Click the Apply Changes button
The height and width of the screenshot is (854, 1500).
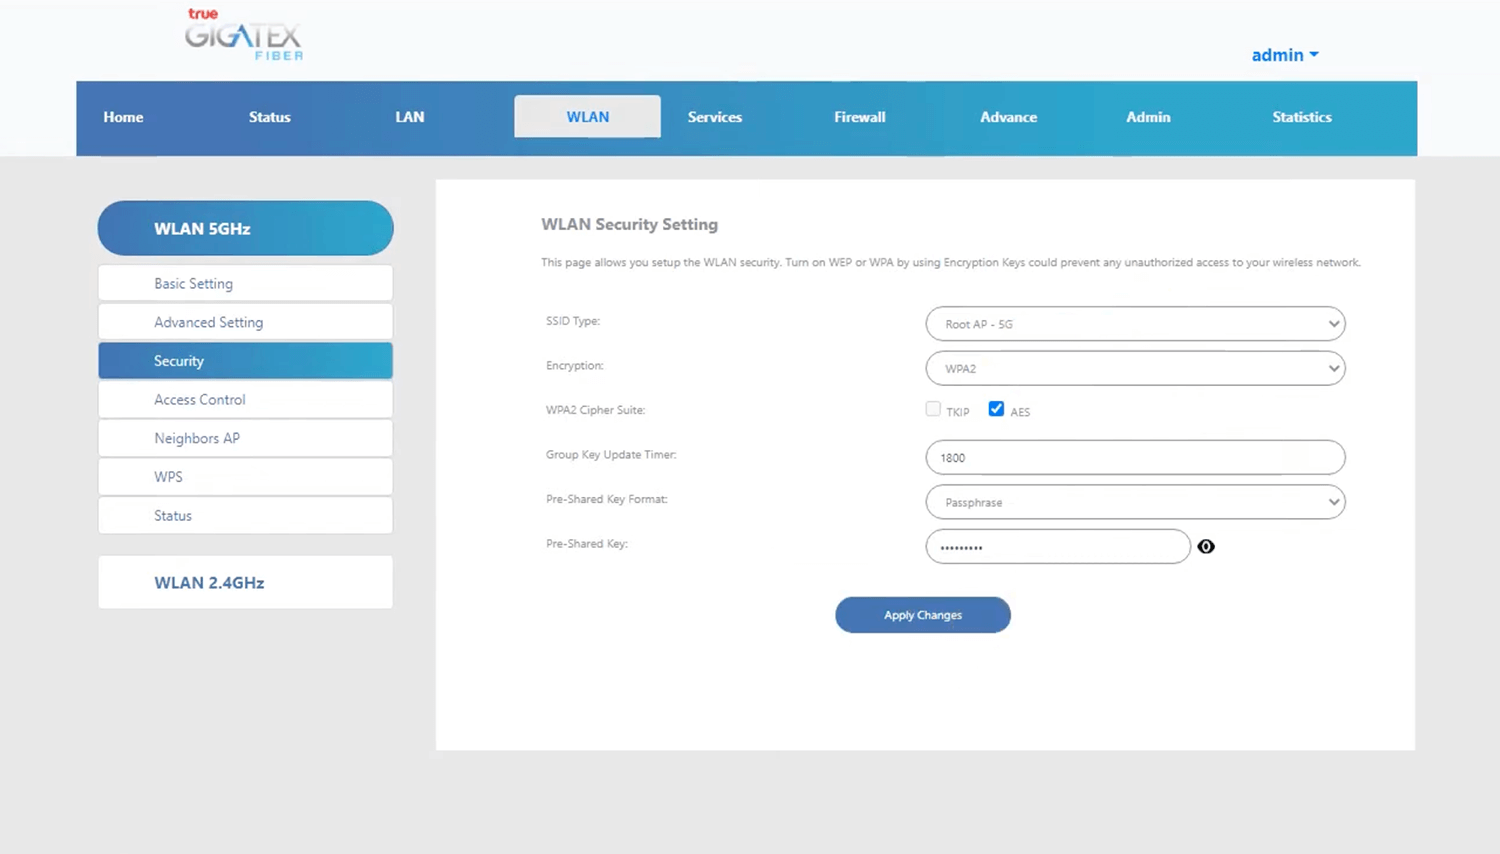click(x=922, y=615)
